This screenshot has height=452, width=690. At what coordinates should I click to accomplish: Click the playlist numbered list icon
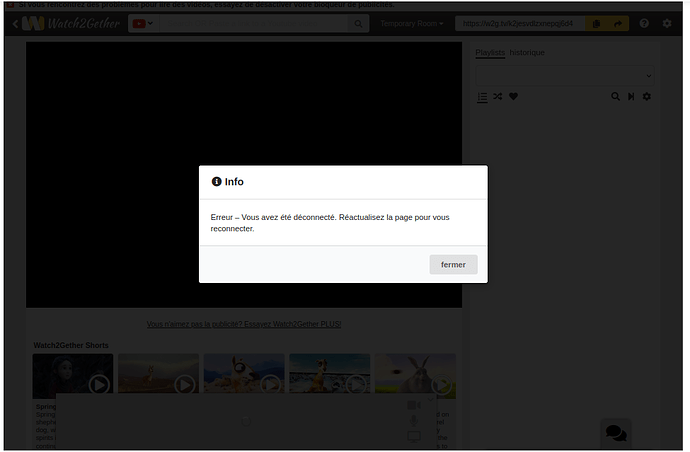coord(482,97)
